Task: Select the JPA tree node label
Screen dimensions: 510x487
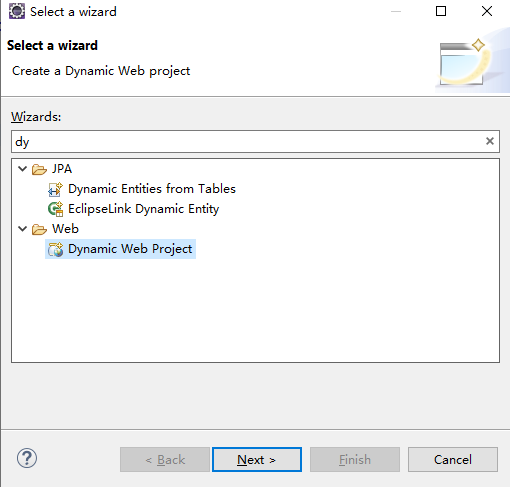Action: 62,169
